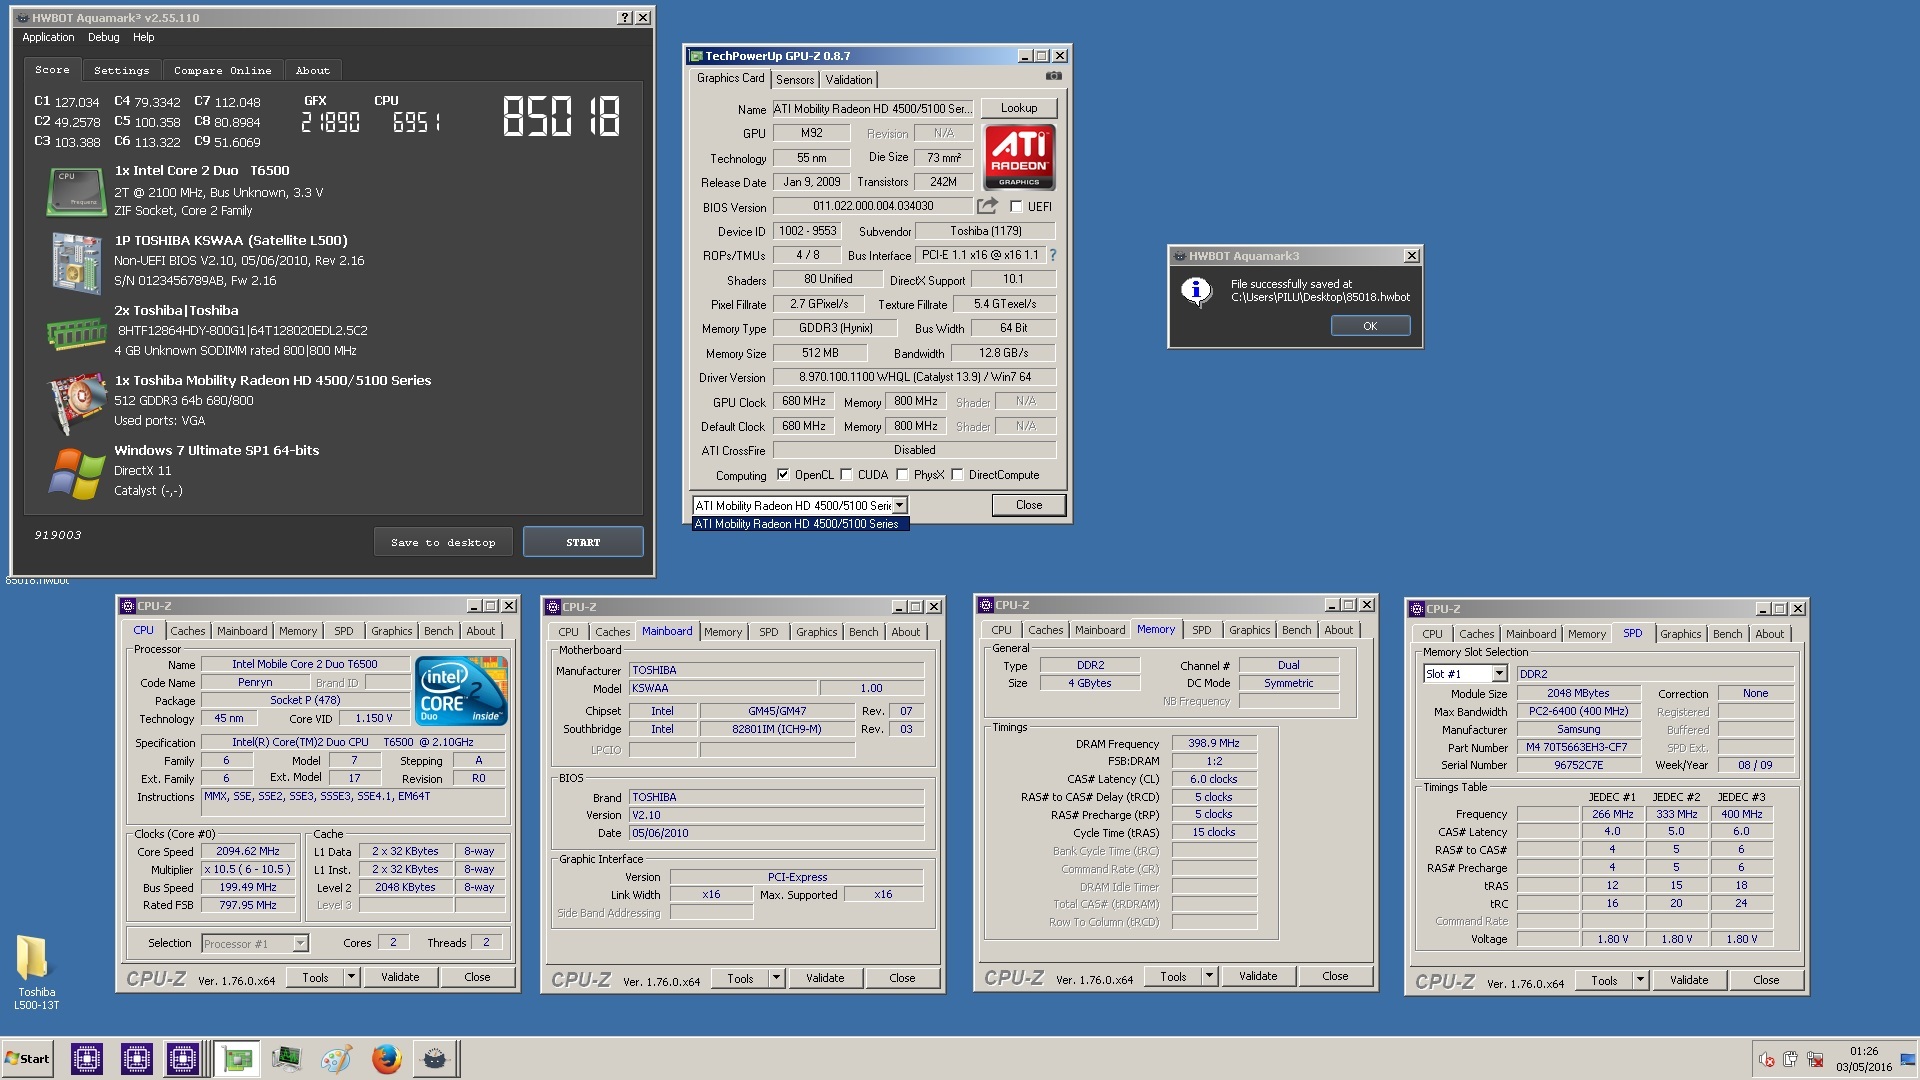
Task: Click the Close button in GPU-Z
Action: pos(1028,505)
